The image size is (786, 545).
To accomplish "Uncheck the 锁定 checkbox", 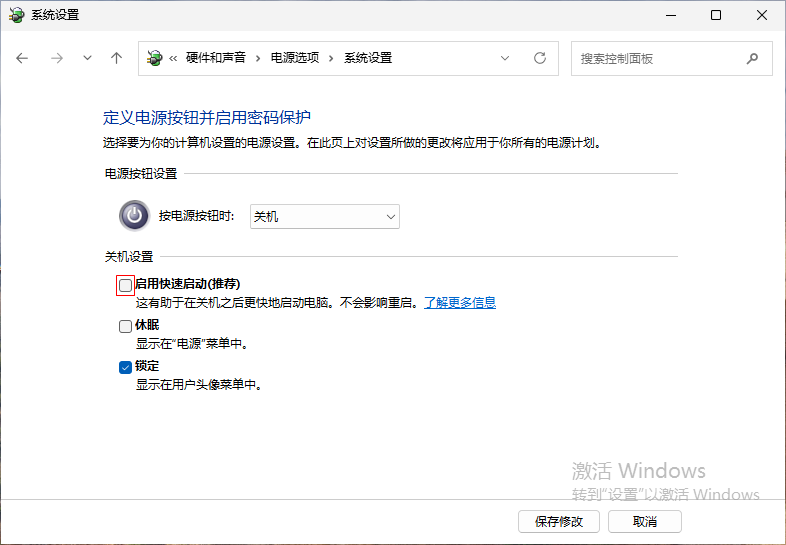I will click(x=125, y=368).
